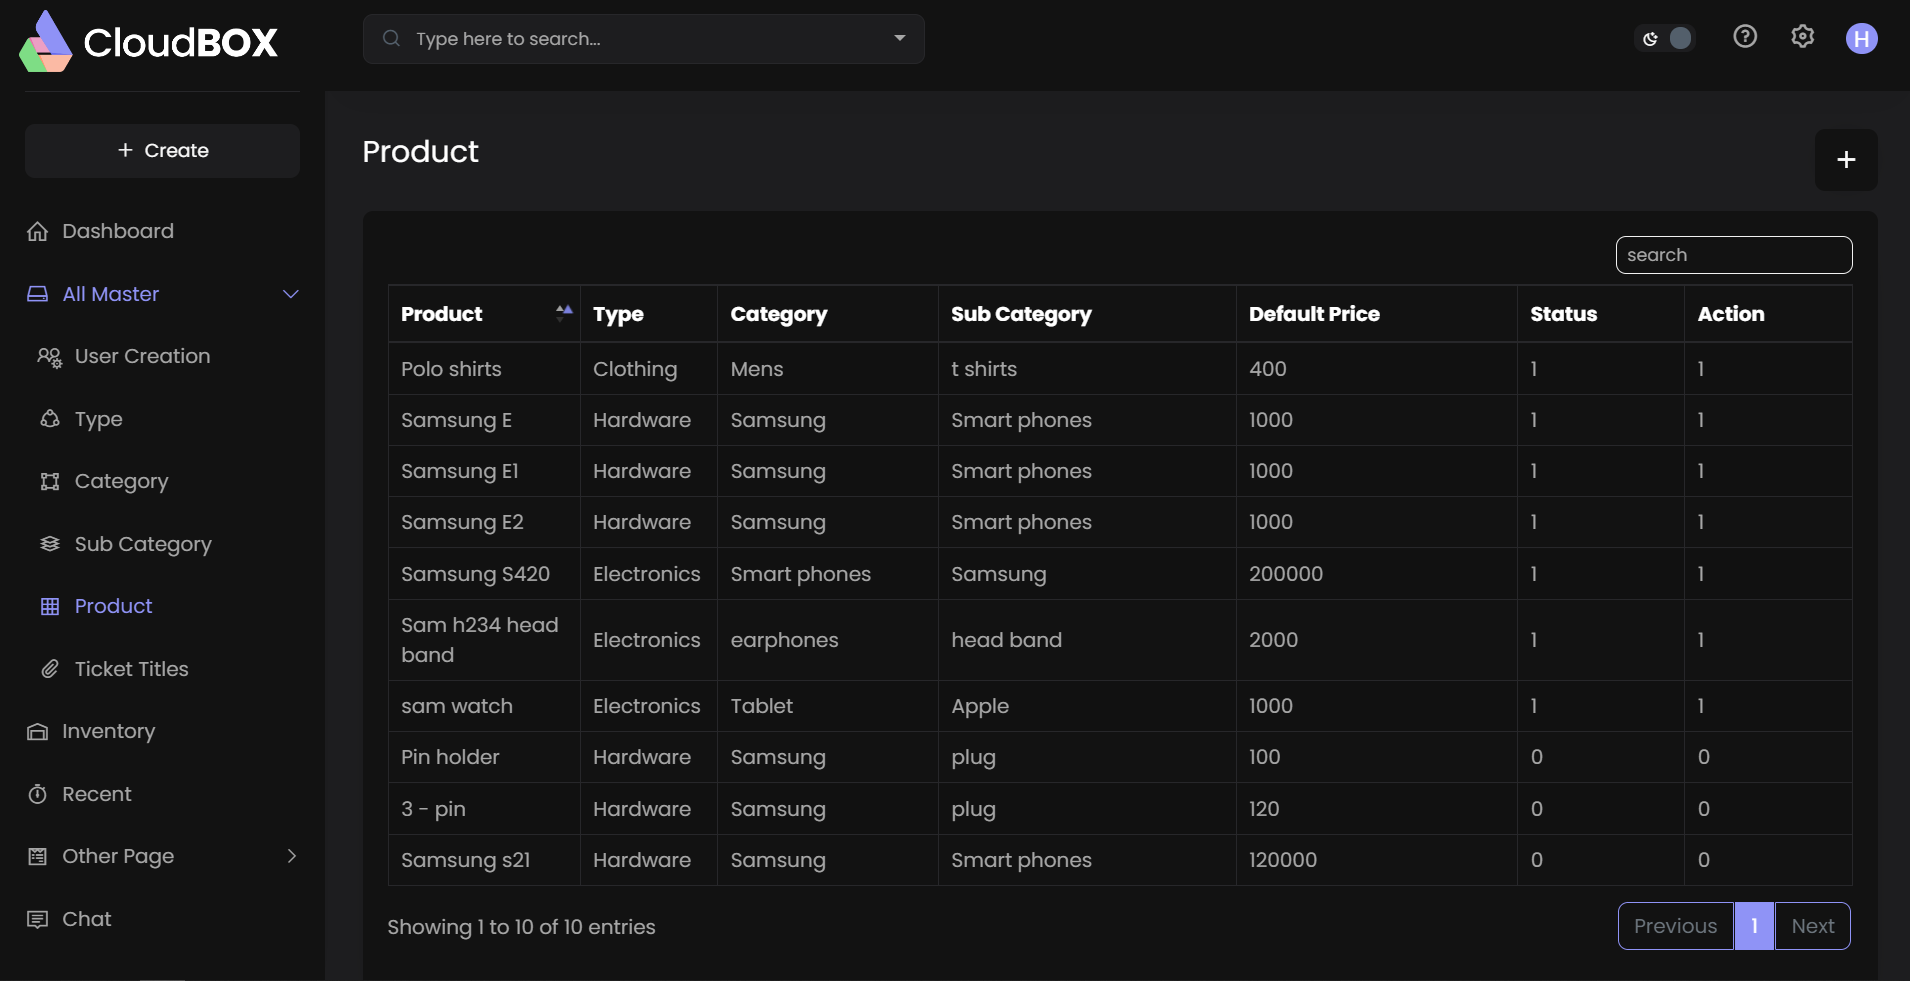Screen dimensions: 1910x981
Task: Click the Inventory box icon
Action: coord(37,731)
